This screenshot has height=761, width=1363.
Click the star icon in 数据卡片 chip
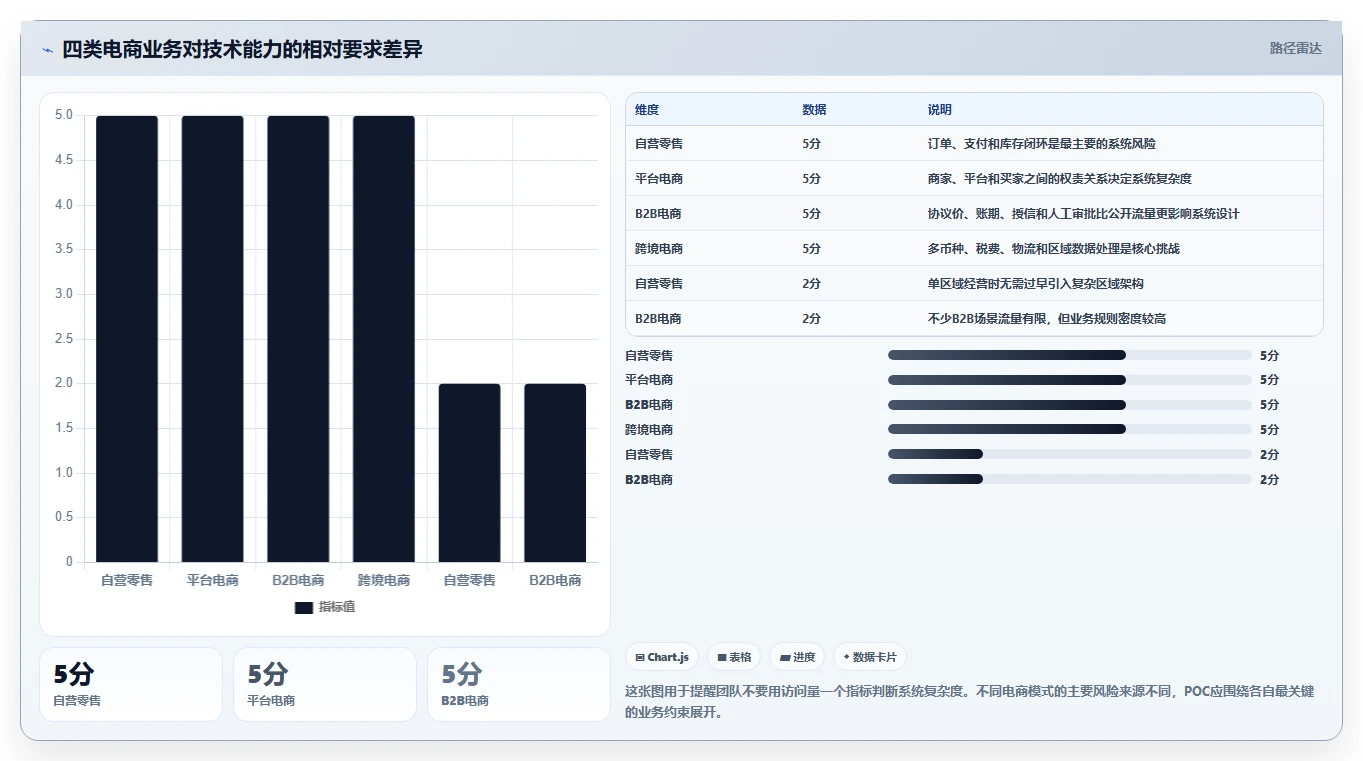coord(847,657)
